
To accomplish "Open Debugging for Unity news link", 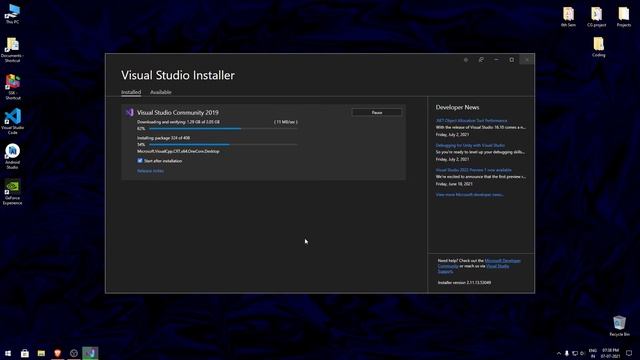I will (470, 145).
